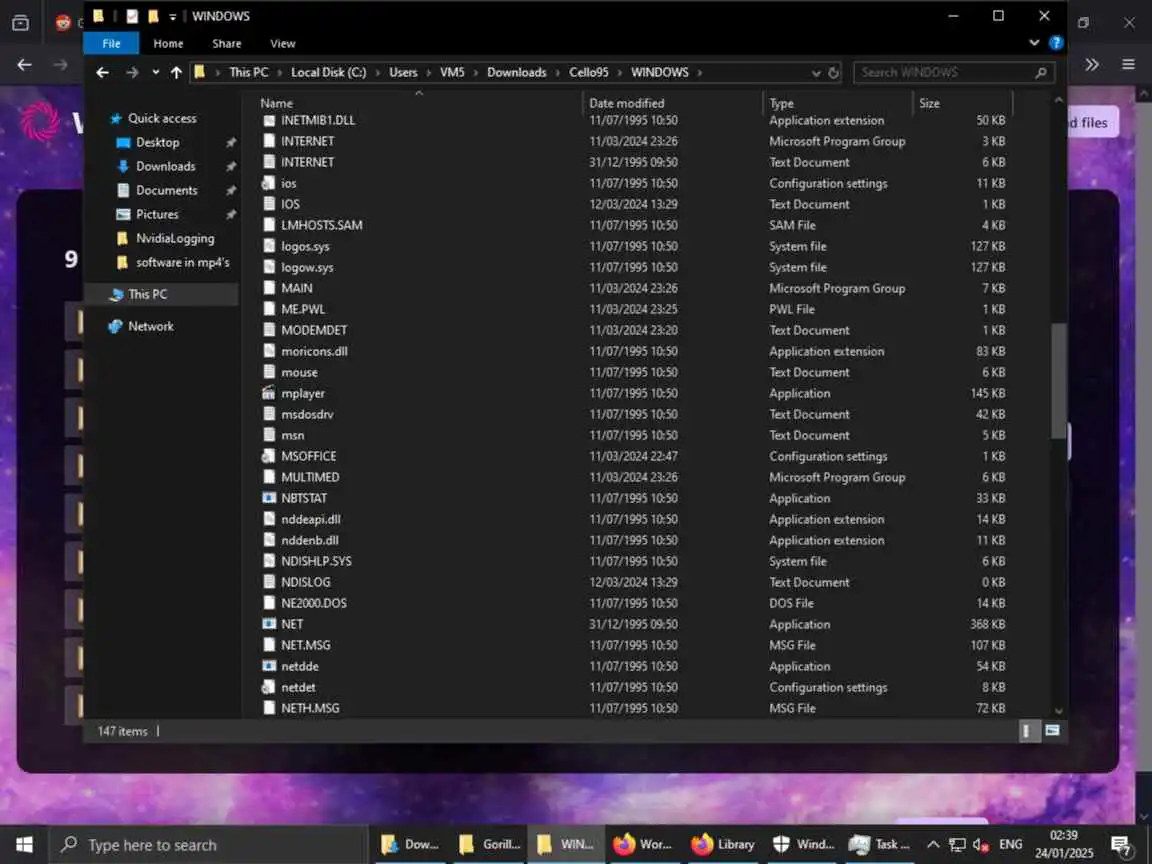Select the netdet configuration file icon
The height and width of the screenshot is (864, 1152).
point(269,687)
